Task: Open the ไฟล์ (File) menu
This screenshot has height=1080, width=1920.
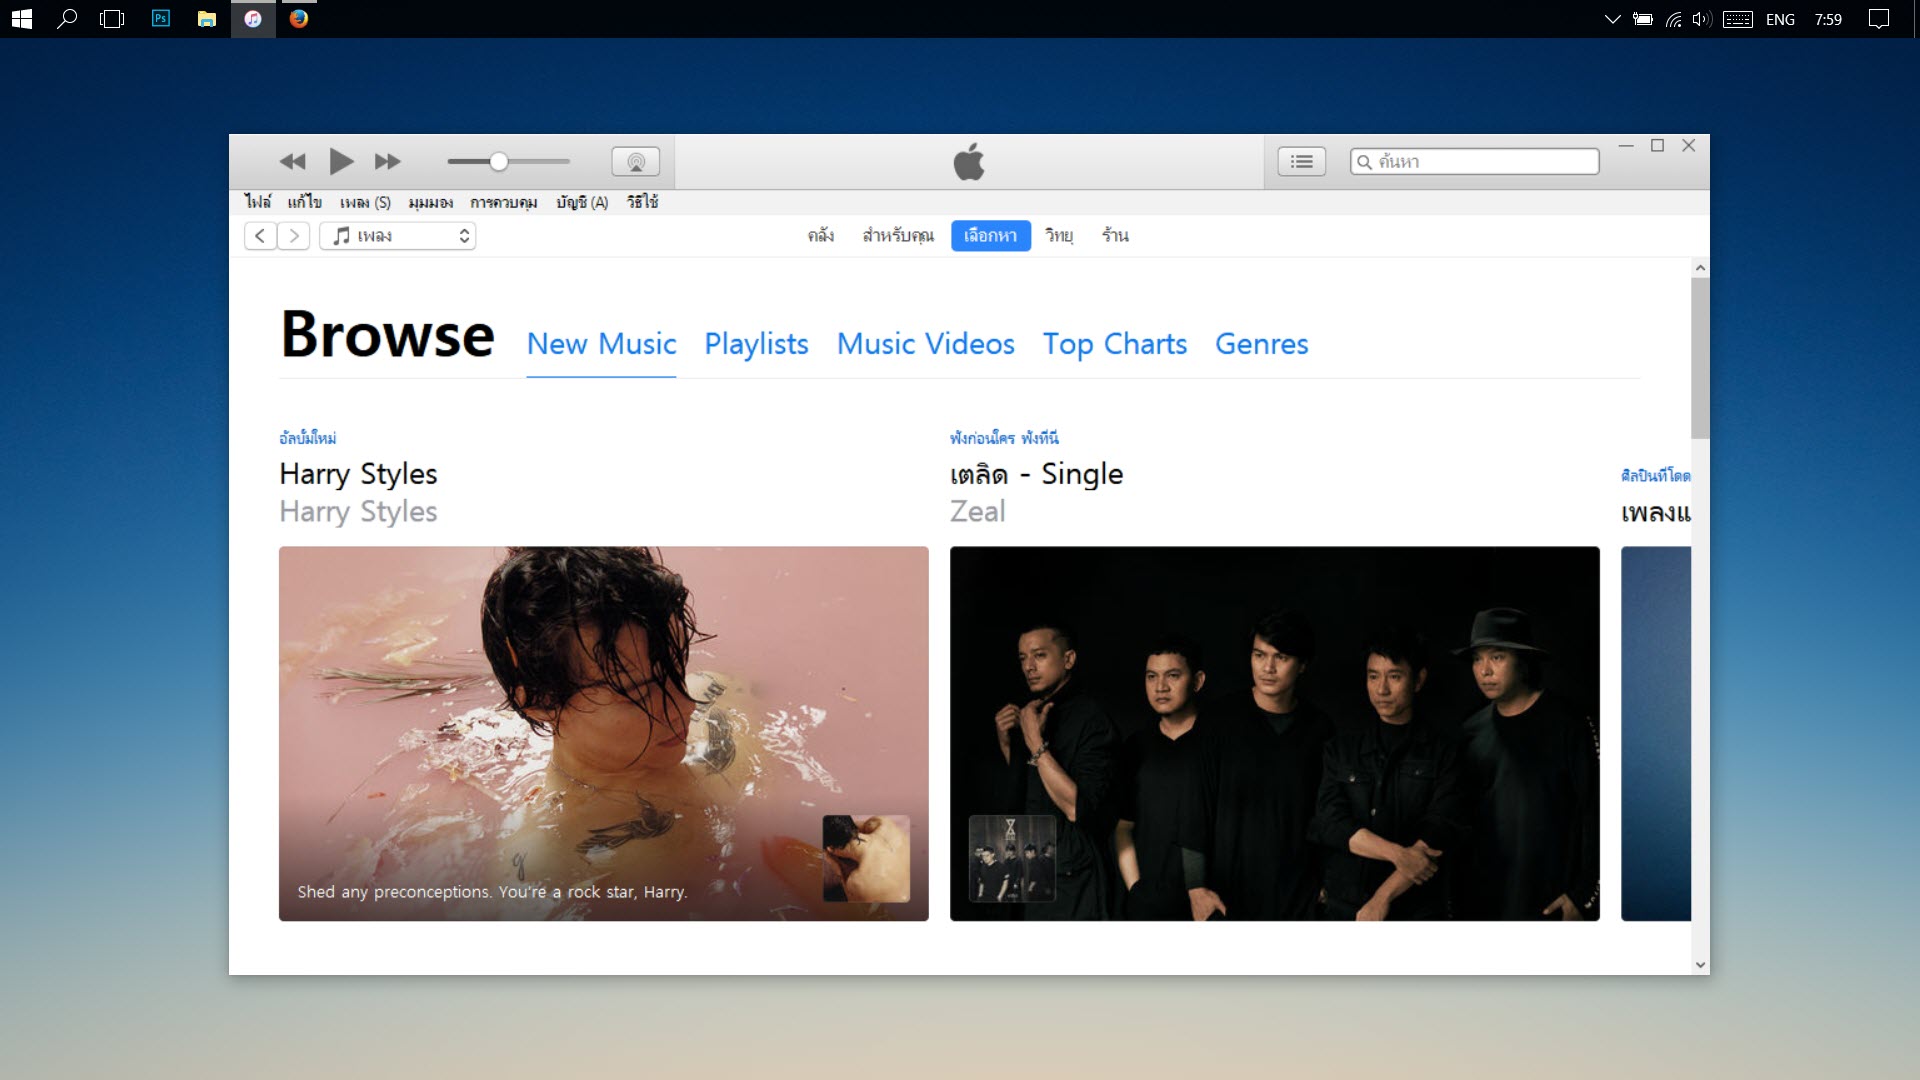Action: tap(257, 202)
